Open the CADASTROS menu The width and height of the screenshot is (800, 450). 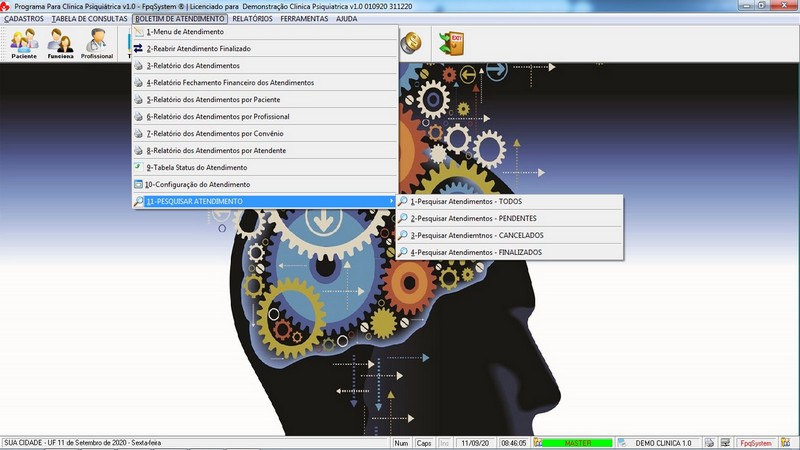click(24, 19)
